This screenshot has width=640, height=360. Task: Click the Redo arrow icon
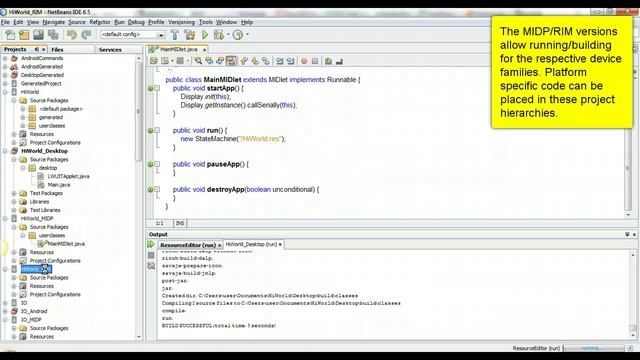(86, 35)
